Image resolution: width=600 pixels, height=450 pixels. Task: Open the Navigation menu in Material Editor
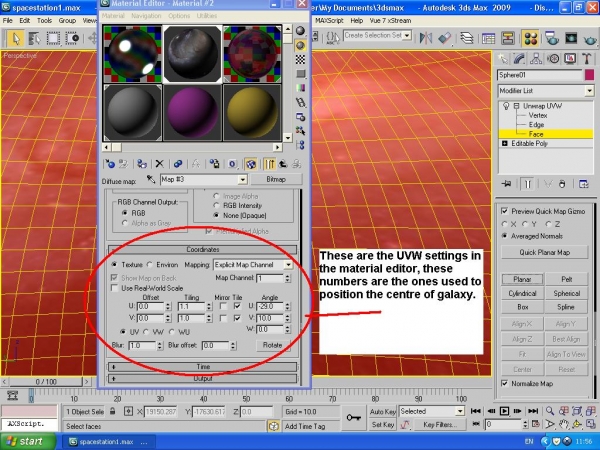pyautogui.click(x=146, y=16)
